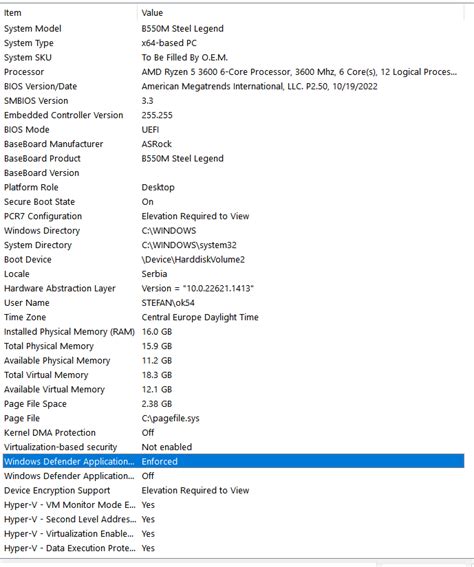Select the Processor row label
Viewport: 474px width, 567px height.
point(24,72)
